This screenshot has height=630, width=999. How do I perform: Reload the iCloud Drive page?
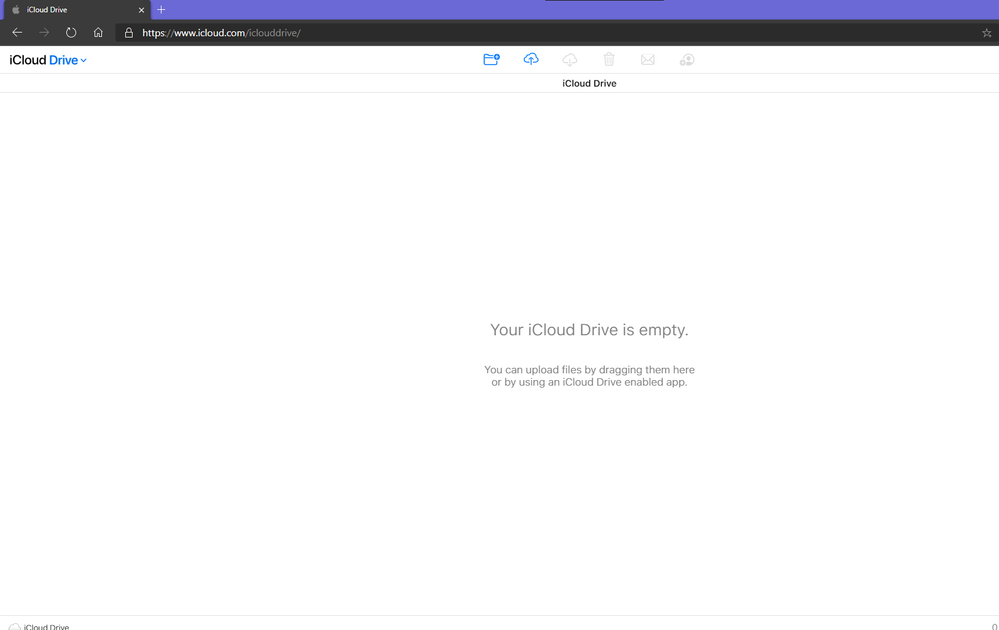(x=71, y=32)
